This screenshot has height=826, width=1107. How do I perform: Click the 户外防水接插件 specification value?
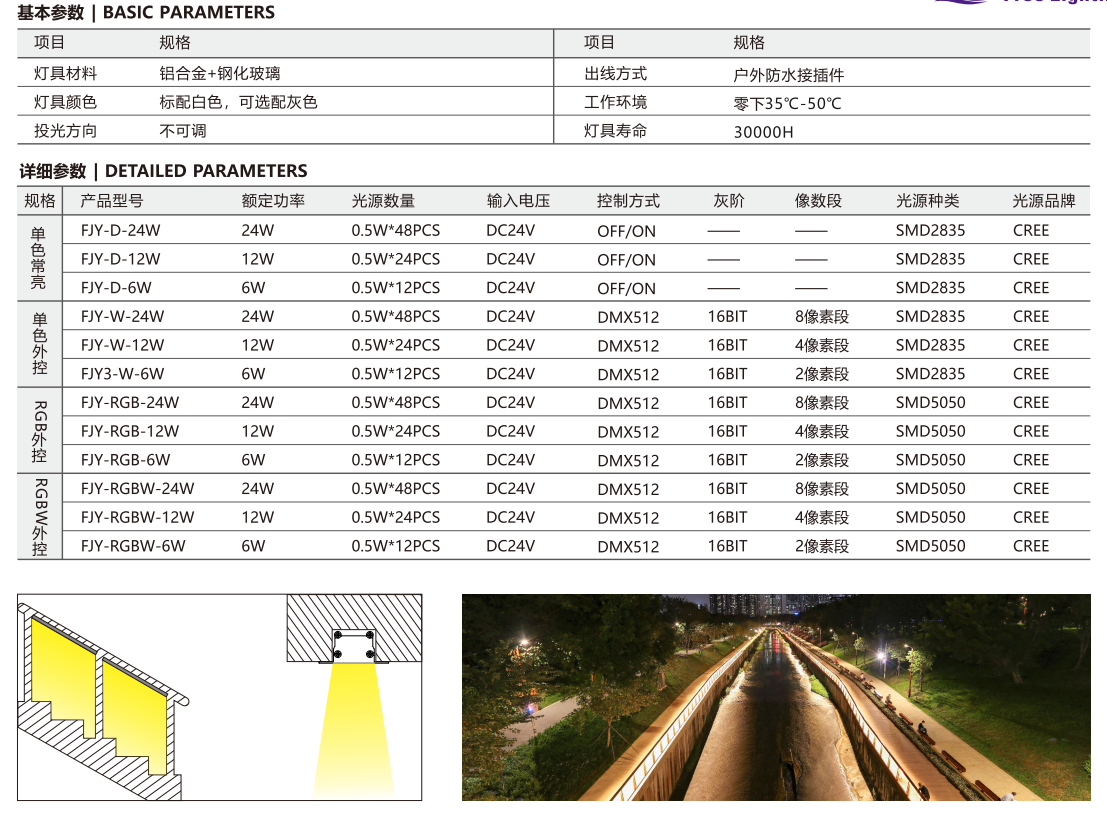[x=788, y=75]
